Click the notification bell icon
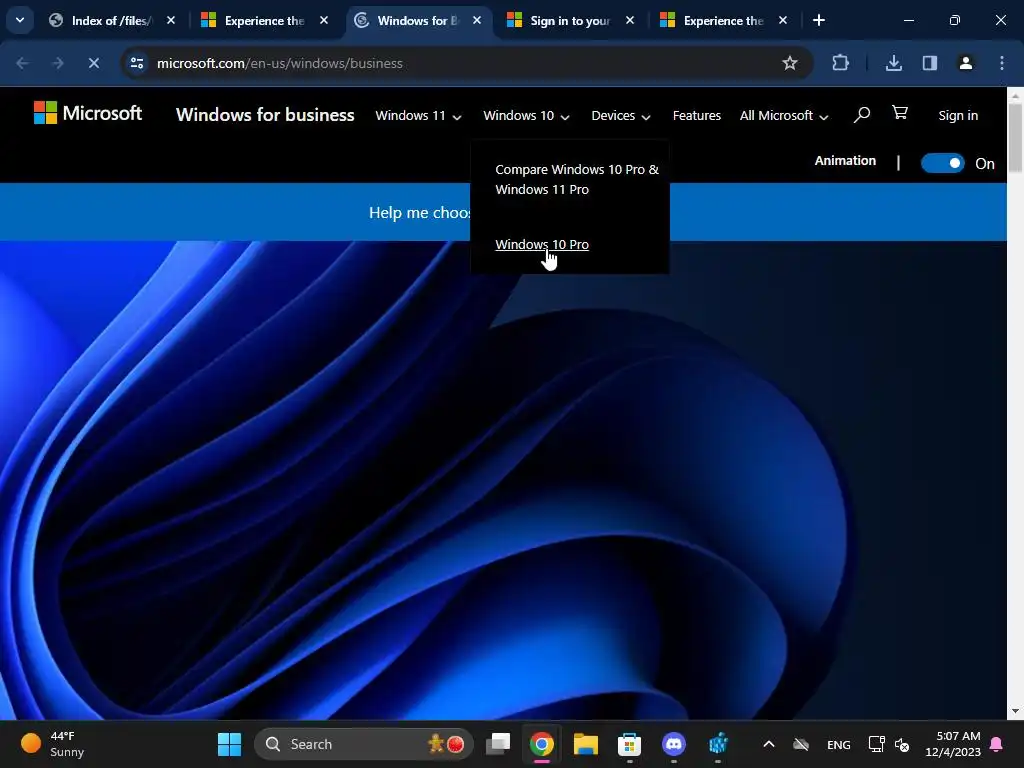Screen dimensions: 1024x768 click(x=997, y=744)
